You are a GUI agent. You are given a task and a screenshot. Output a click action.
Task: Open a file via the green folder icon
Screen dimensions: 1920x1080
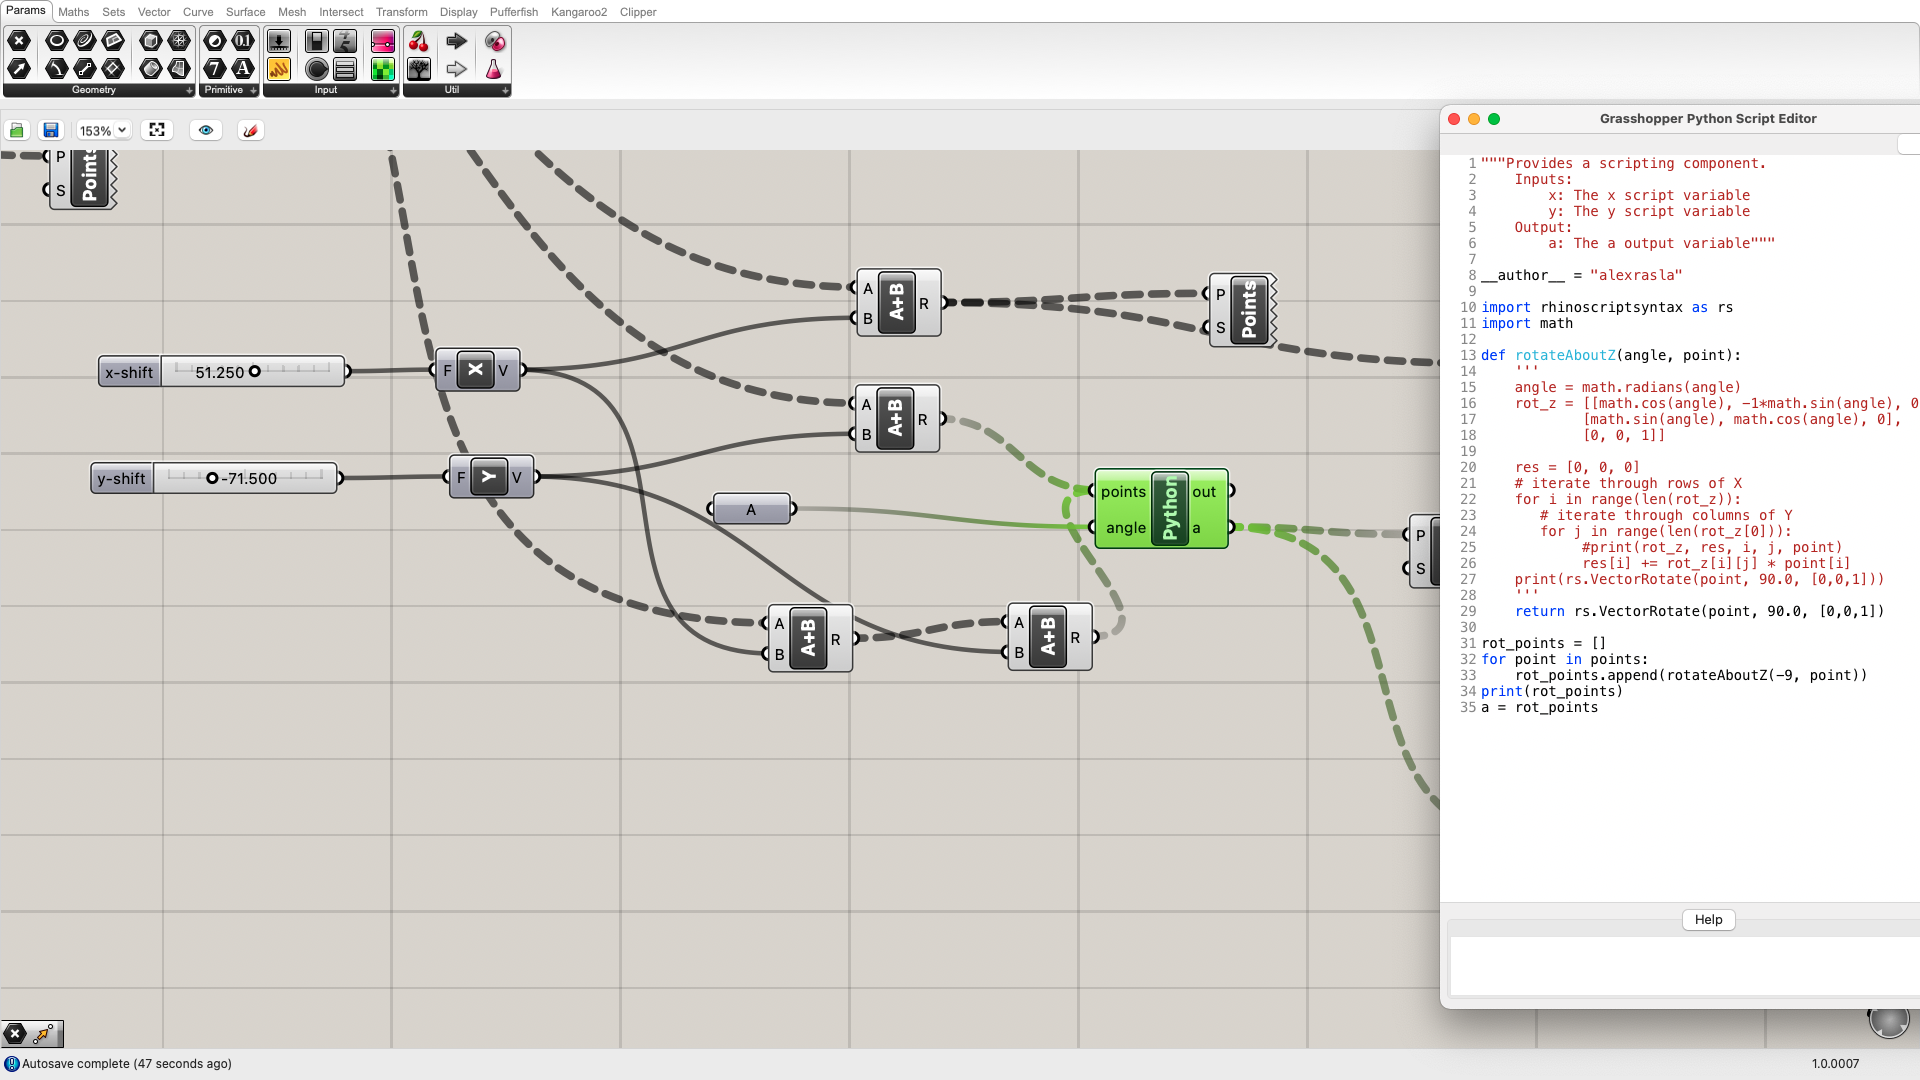click(17, 130)
